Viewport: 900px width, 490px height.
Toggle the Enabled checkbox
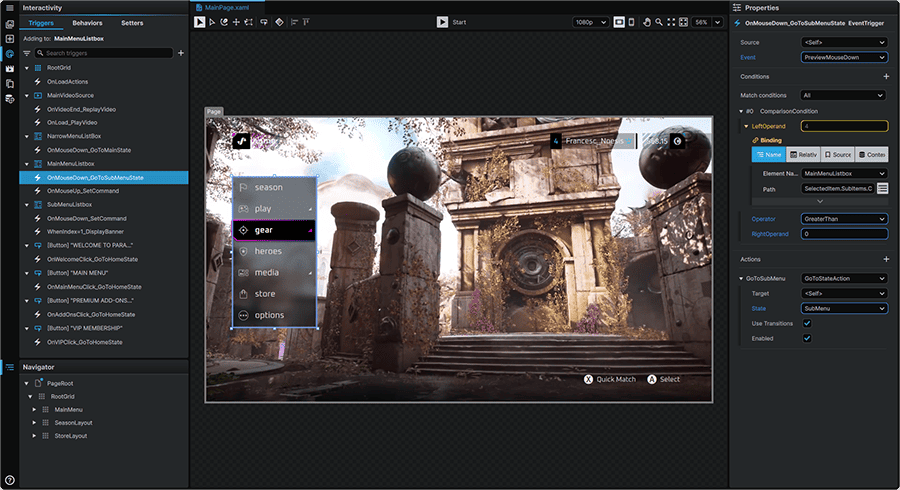pos(807,339)
